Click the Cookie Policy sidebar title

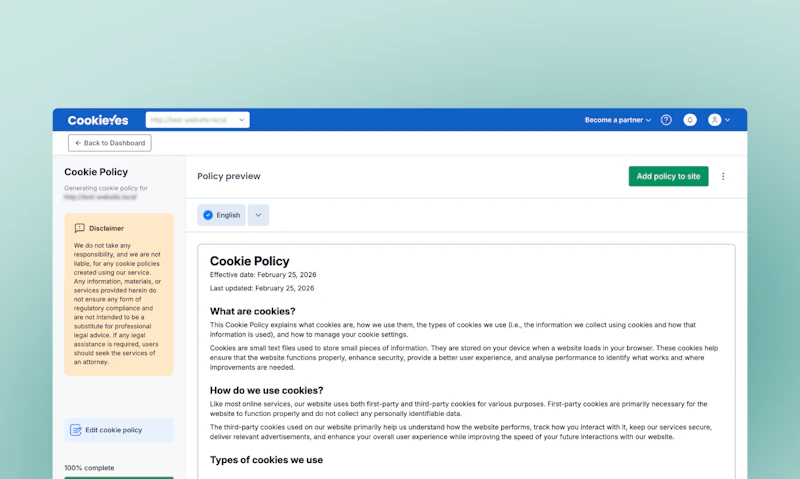click(96, 172)
